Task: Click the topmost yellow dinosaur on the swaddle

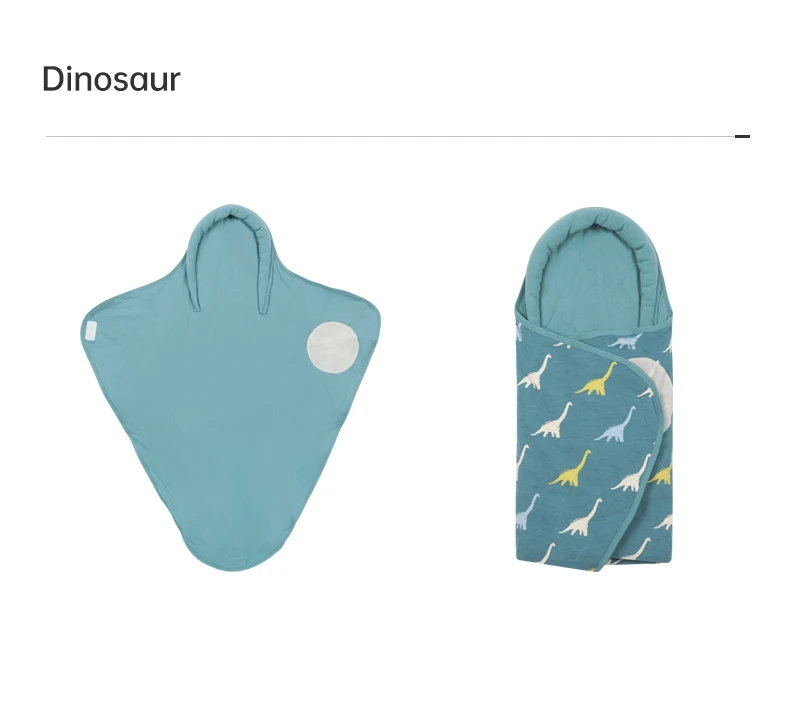Action: tap(596, 379)
